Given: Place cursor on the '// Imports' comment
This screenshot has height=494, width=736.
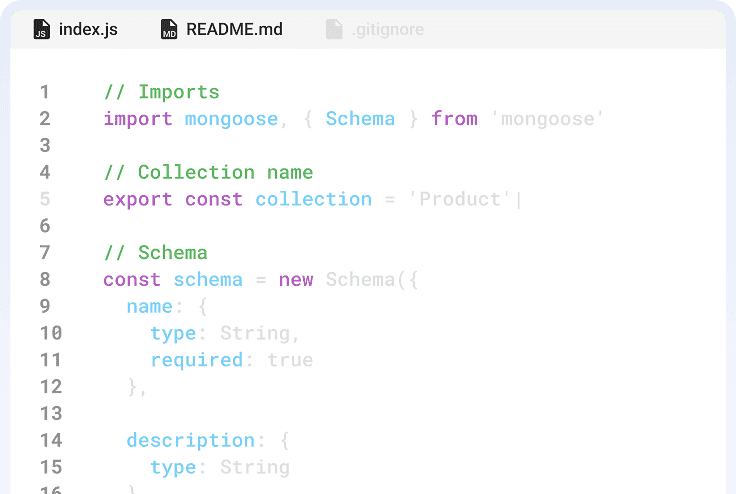Looking at the screenshot, I should (x=161, y=92).
